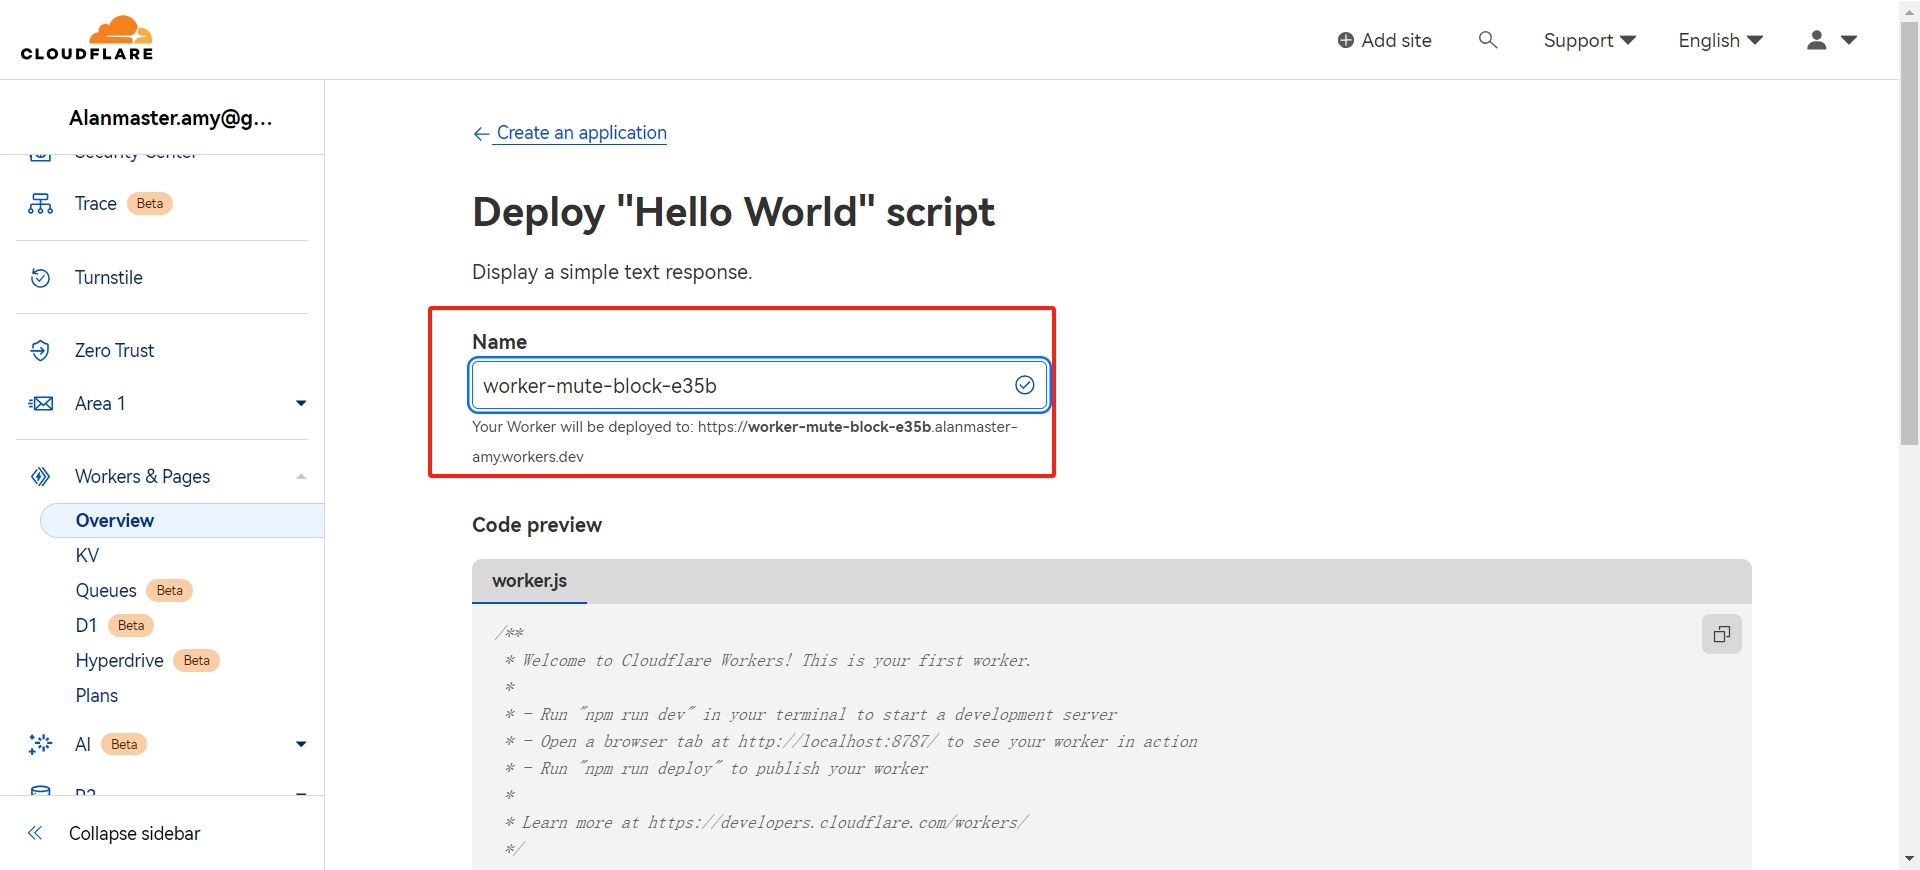Click the Turnstile sidebar icon

point(40,278)
